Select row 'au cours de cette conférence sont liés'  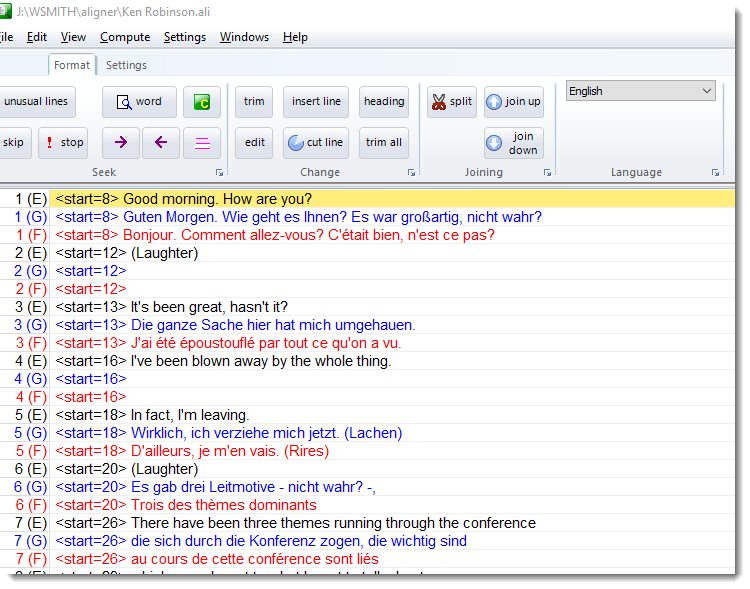click(x=367, y=559)
